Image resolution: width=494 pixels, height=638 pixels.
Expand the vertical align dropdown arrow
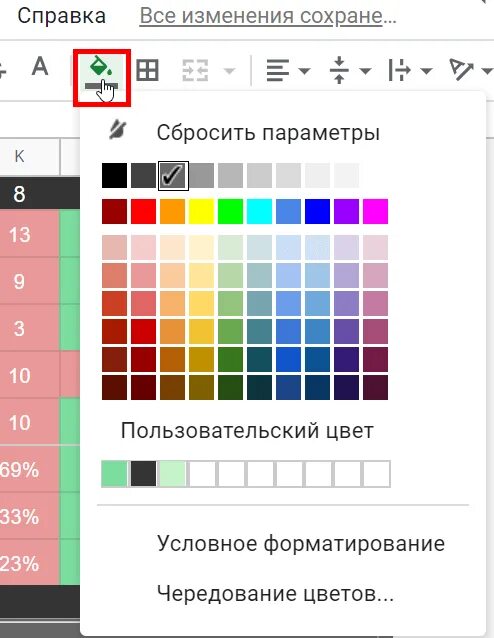click(365, 71)
